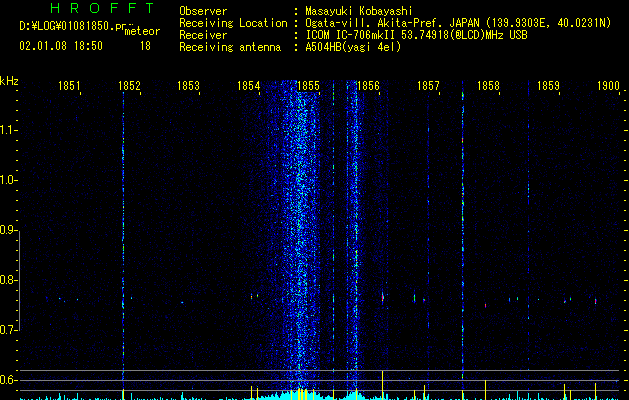Click the Receiving Location field label
Image resolution: width=629 pixels, height=400 pixels.
[x=233, y=23]
